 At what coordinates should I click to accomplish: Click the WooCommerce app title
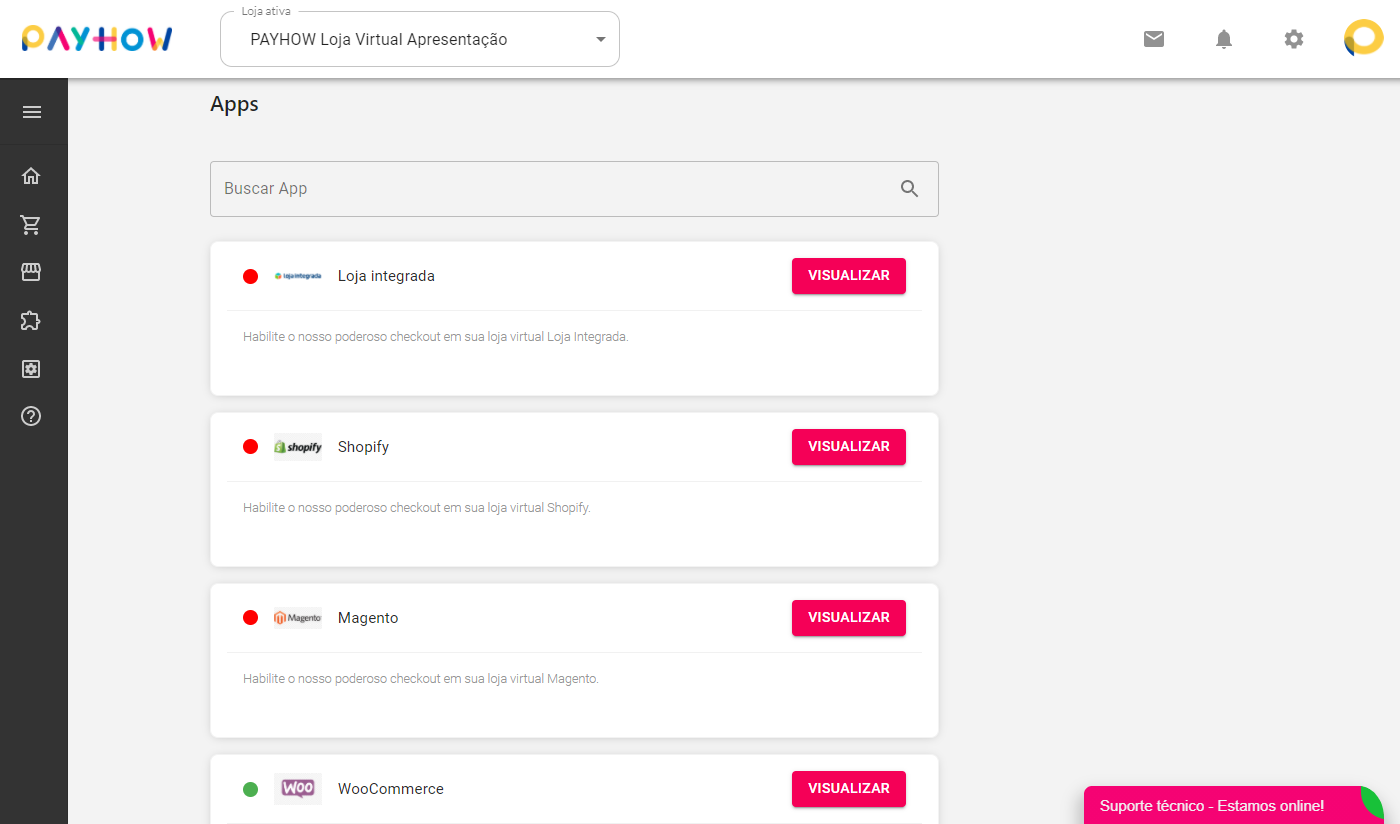point(391,789)
